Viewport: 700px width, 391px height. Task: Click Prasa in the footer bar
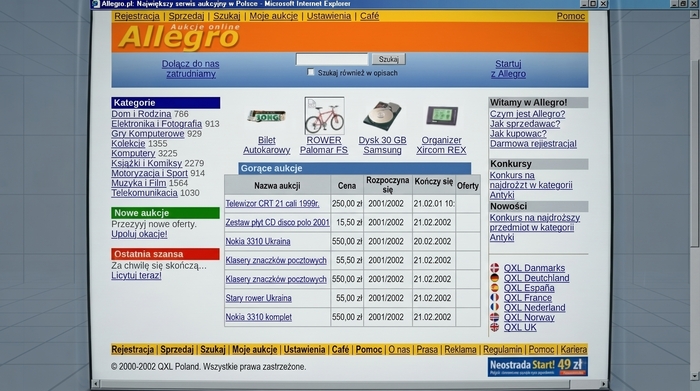pyautogui.click(x=427, y=349)
